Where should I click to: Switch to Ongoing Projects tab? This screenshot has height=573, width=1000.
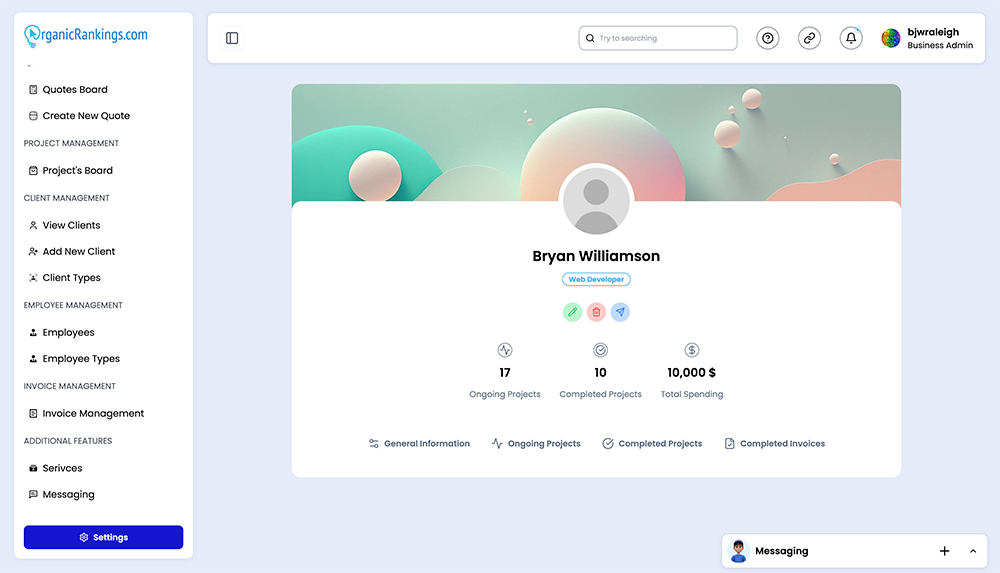pyautogui.click(x=536, y=443)
